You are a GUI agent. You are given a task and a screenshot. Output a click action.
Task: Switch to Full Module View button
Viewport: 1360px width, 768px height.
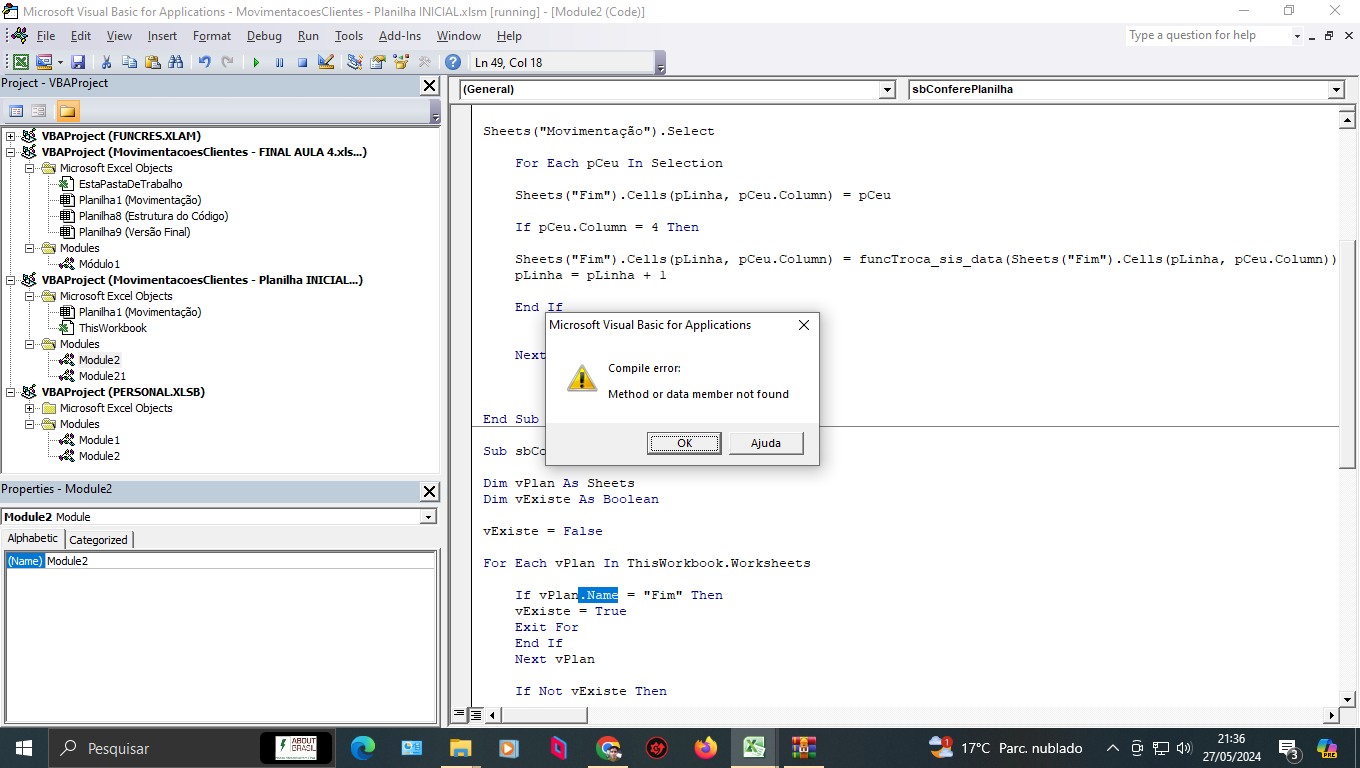(x=476, y=715)
